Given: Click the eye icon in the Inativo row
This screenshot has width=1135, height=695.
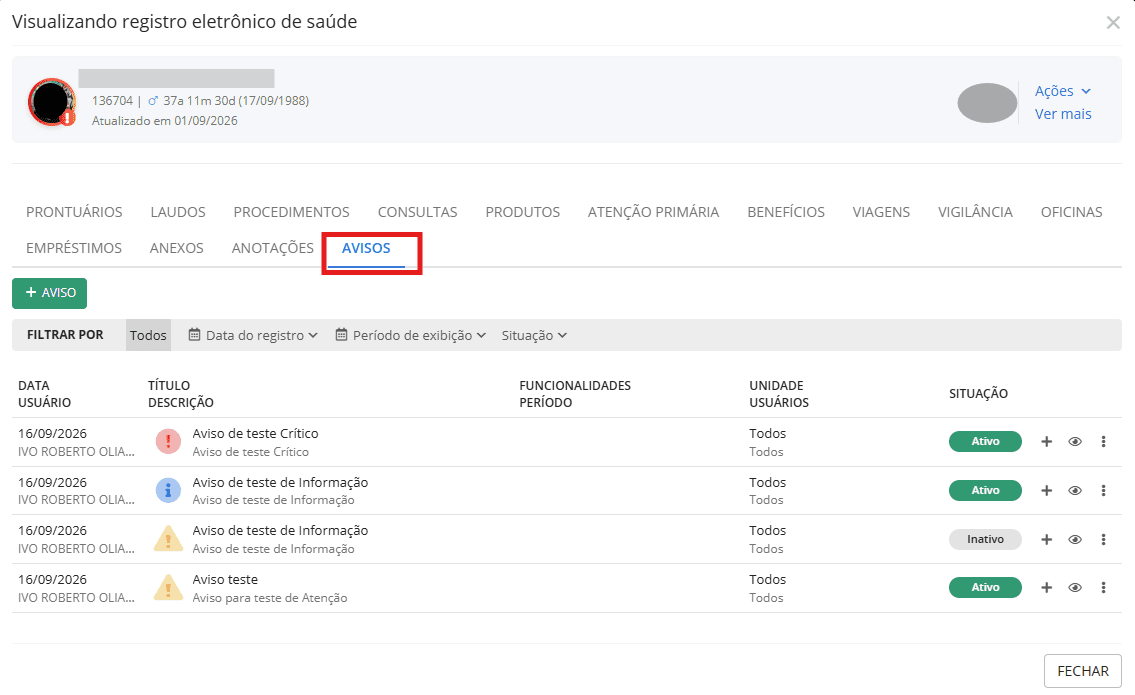Looking at the screenshot, I should pyautogui.click(x=1075, y=539).
